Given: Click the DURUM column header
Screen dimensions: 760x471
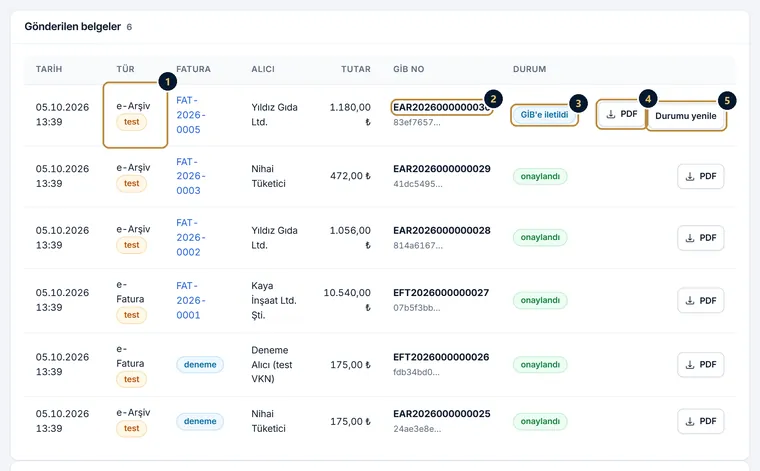Looking at the screenshot, I should click(x=529, y=69).
